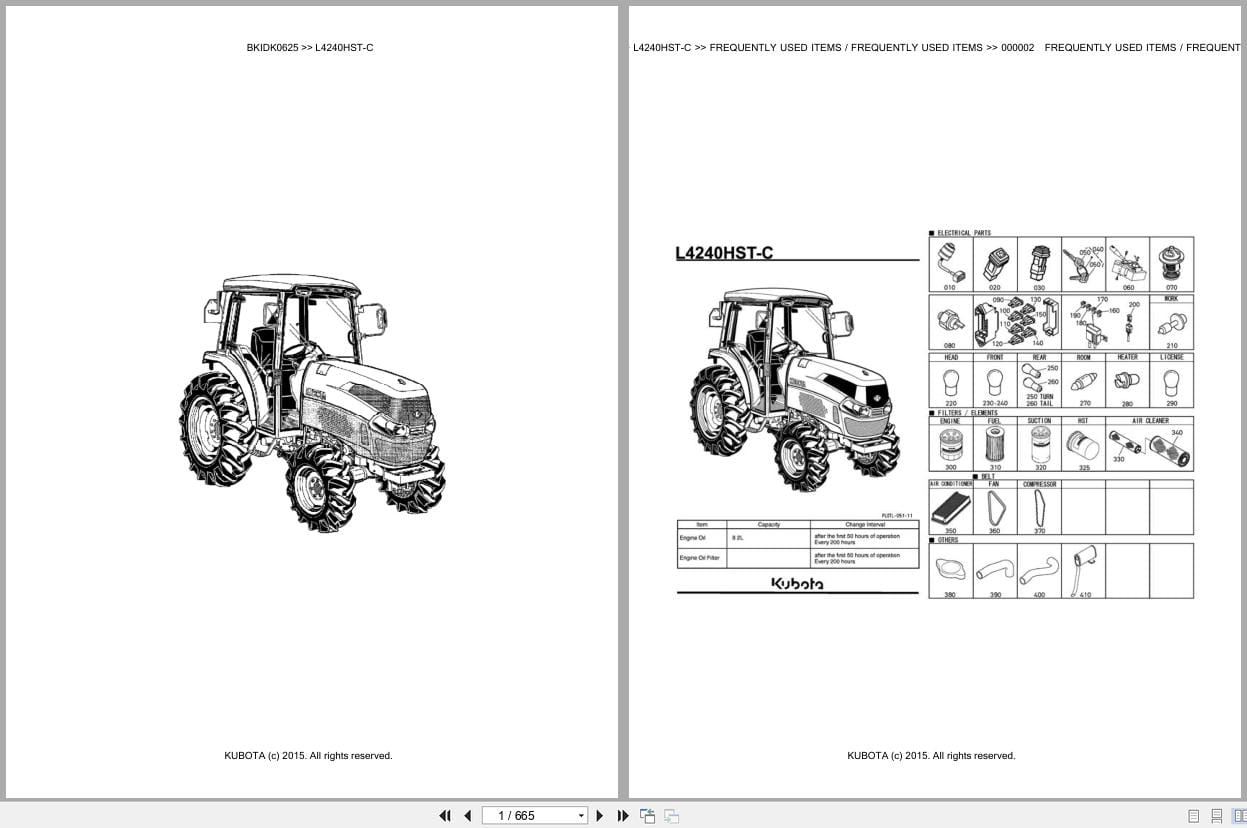The width and height of the screenshot is (1247, 828).
Task: Switch to single page layout
Action: [x=1193, y=816]
